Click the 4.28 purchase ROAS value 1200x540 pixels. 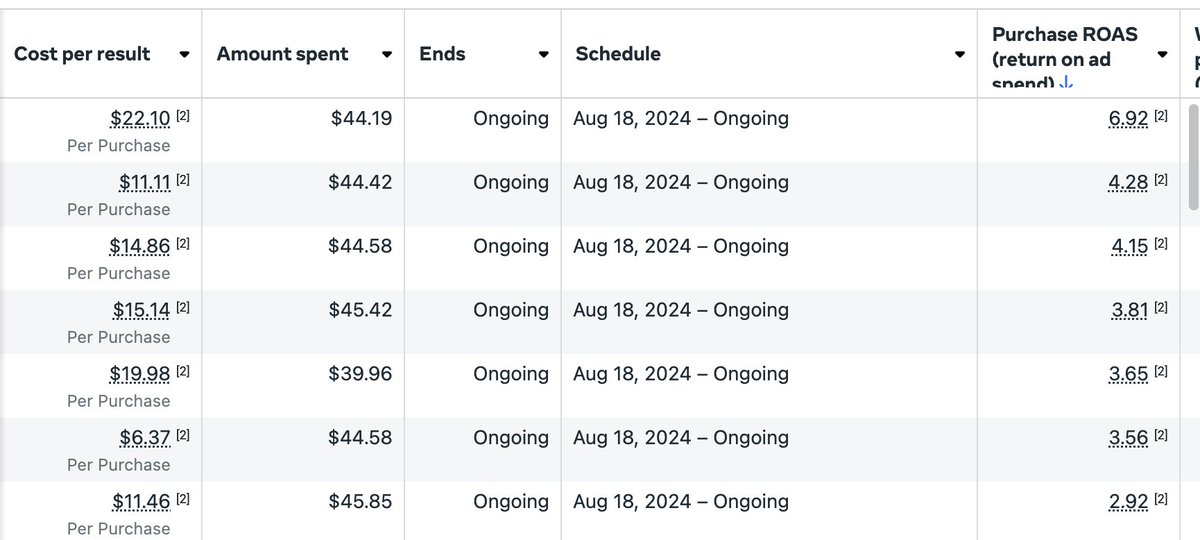pos(1128,183)
